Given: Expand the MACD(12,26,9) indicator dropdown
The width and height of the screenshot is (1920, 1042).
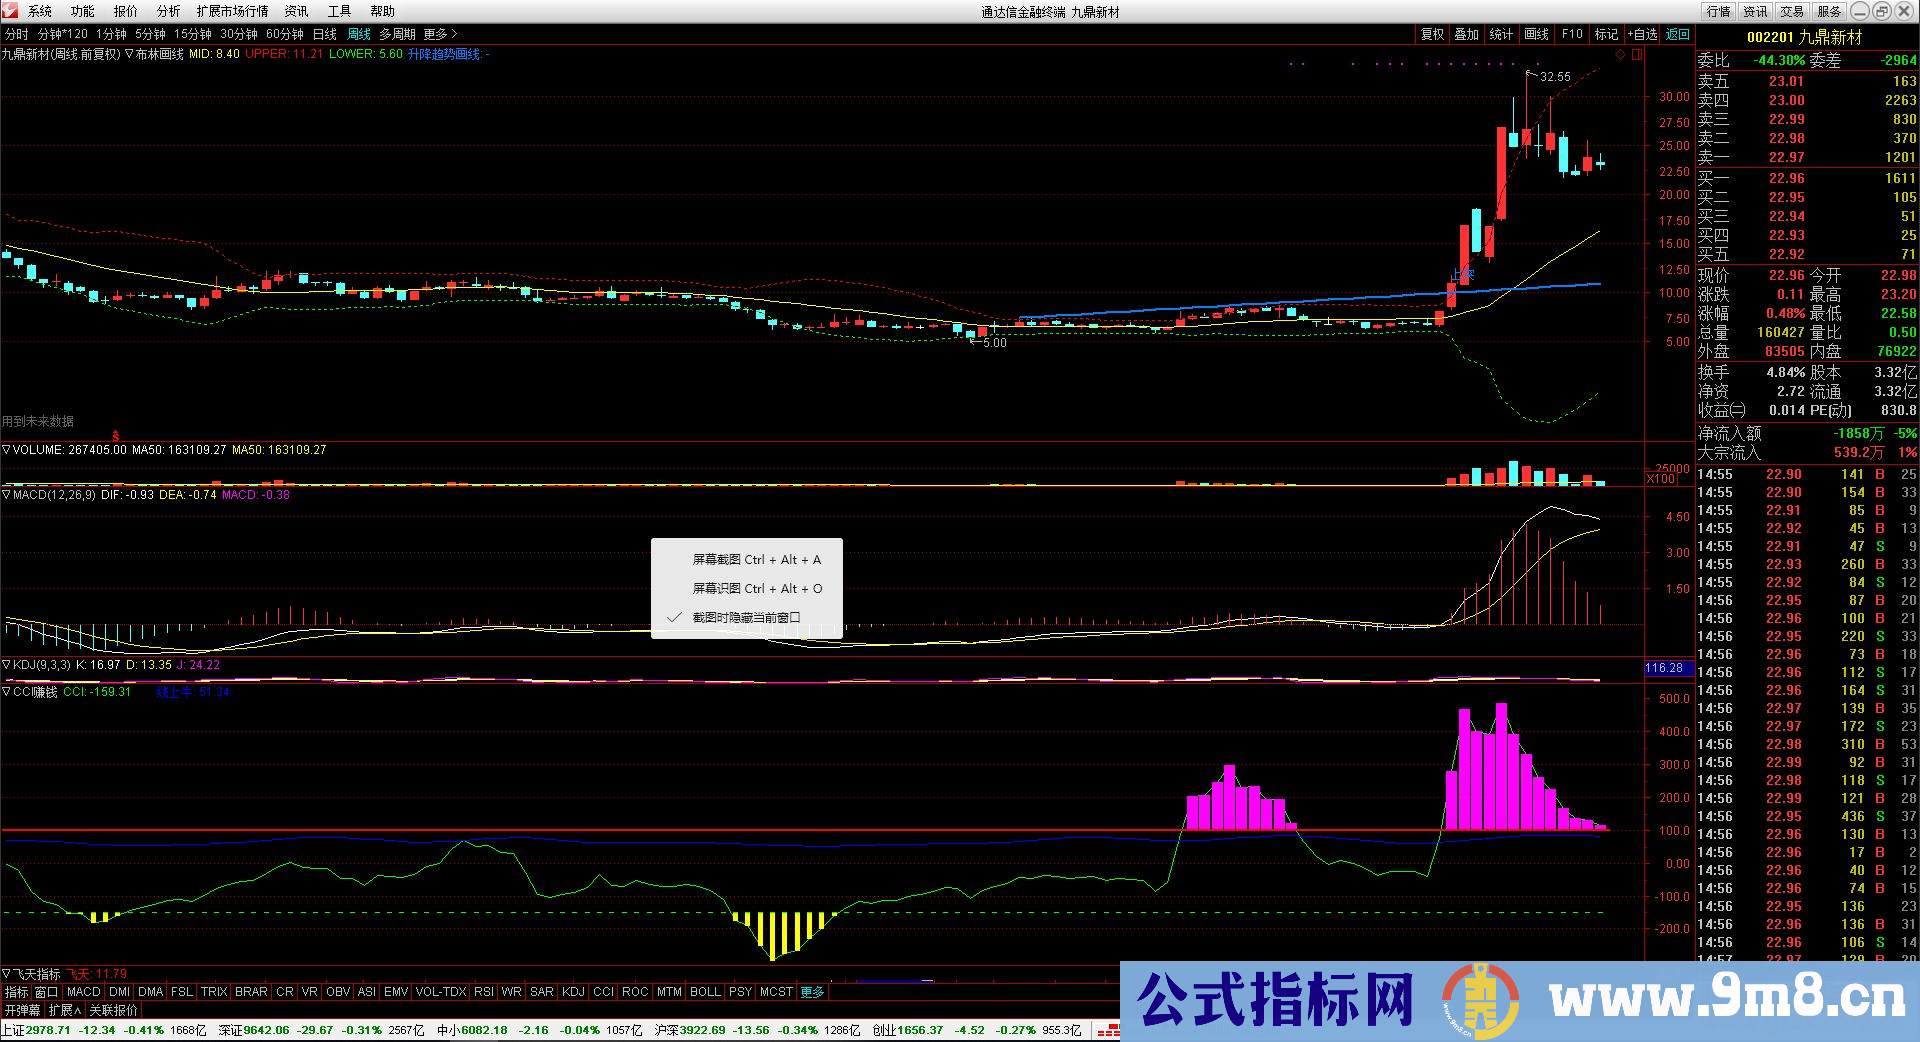Looking at the screenshot, I should click(7, 495).
